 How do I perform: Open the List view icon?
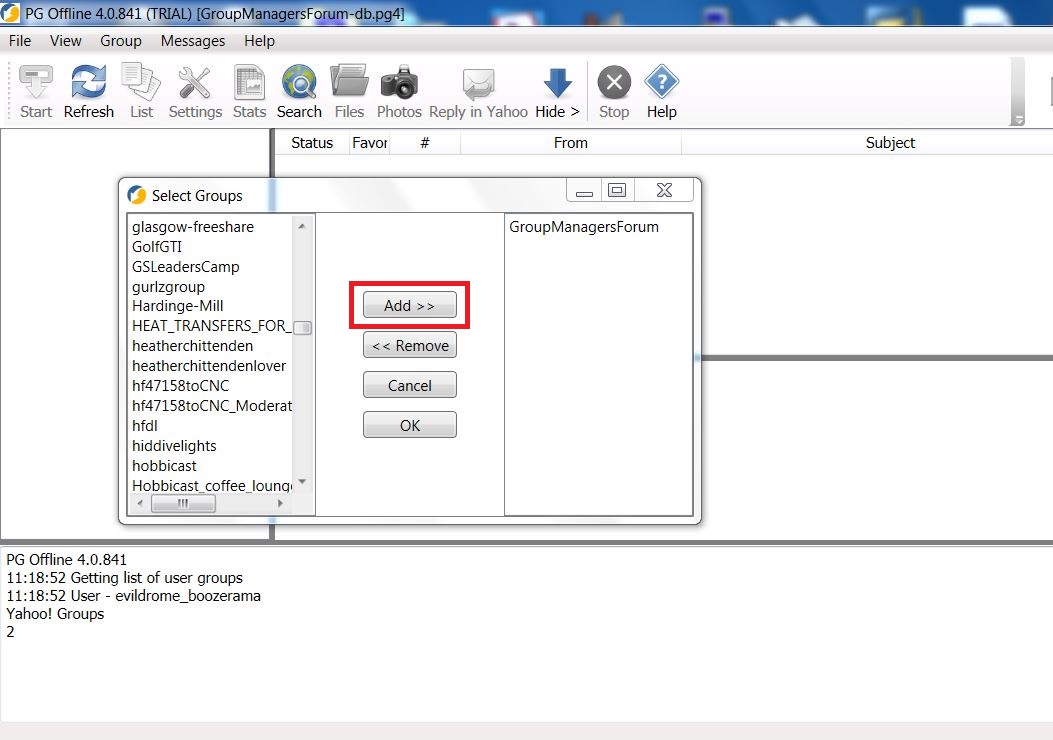coord(140,90)
